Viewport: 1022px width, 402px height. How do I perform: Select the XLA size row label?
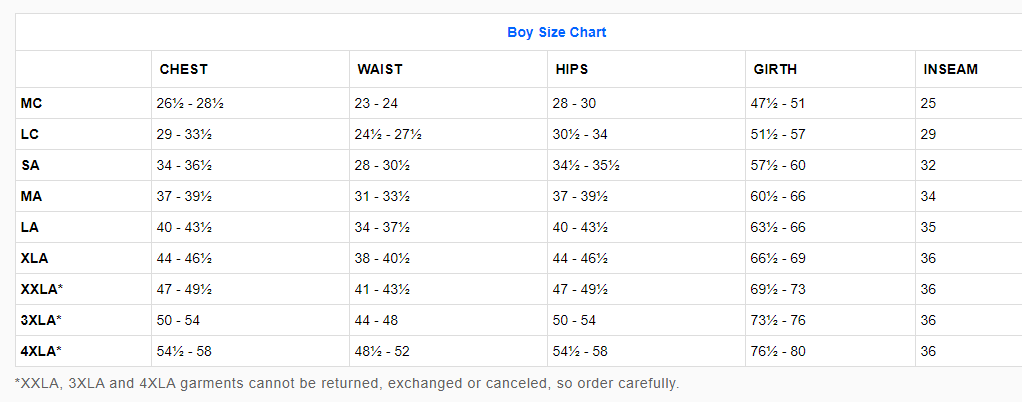click(x=34, y=258)
